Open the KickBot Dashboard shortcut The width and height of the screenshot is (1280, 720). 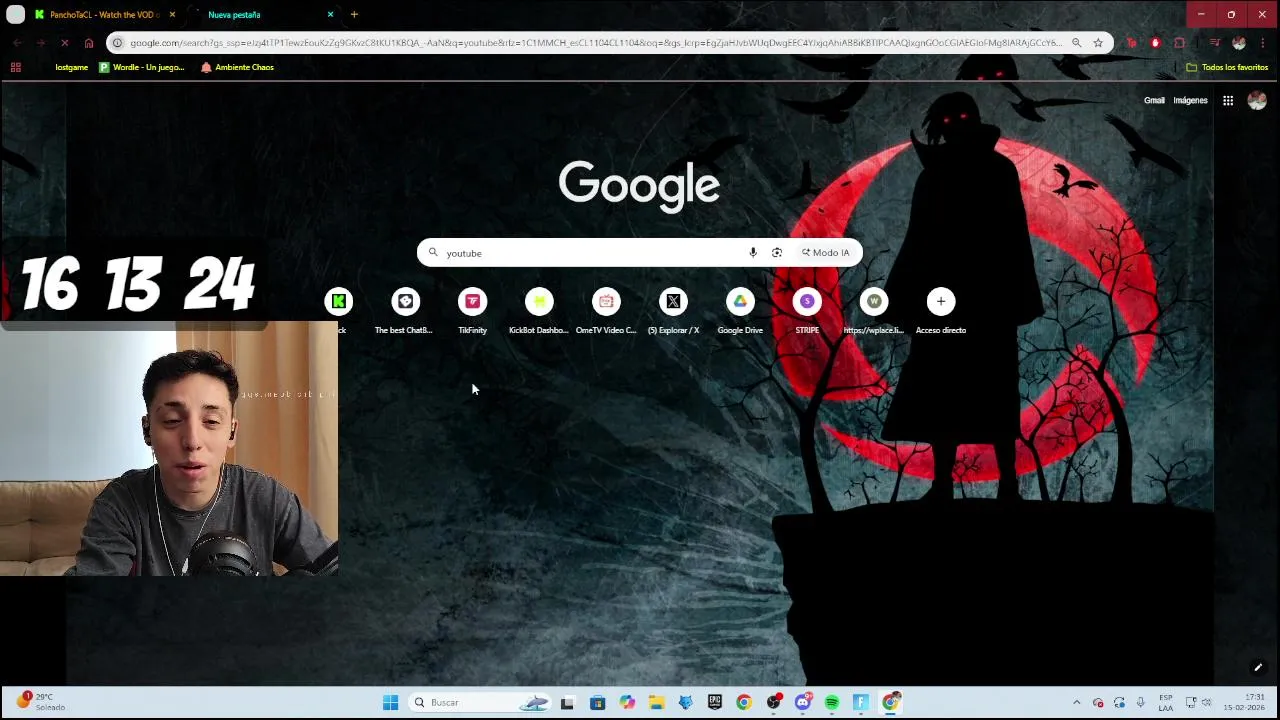(x=539, y=309)
